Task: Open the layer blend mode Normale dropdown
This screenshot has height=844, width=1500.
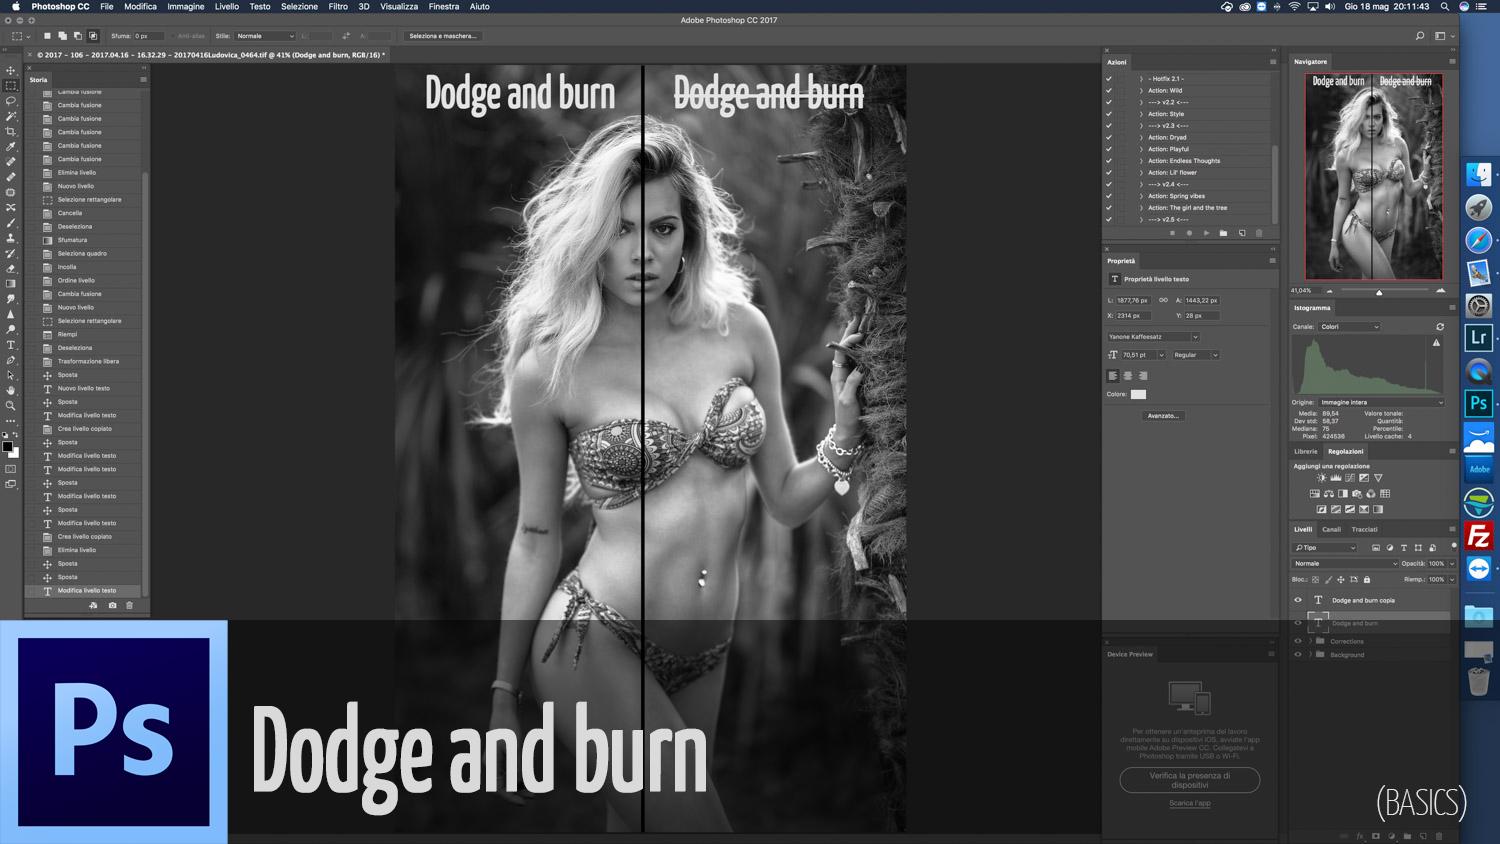Action: pos(1345,564)
